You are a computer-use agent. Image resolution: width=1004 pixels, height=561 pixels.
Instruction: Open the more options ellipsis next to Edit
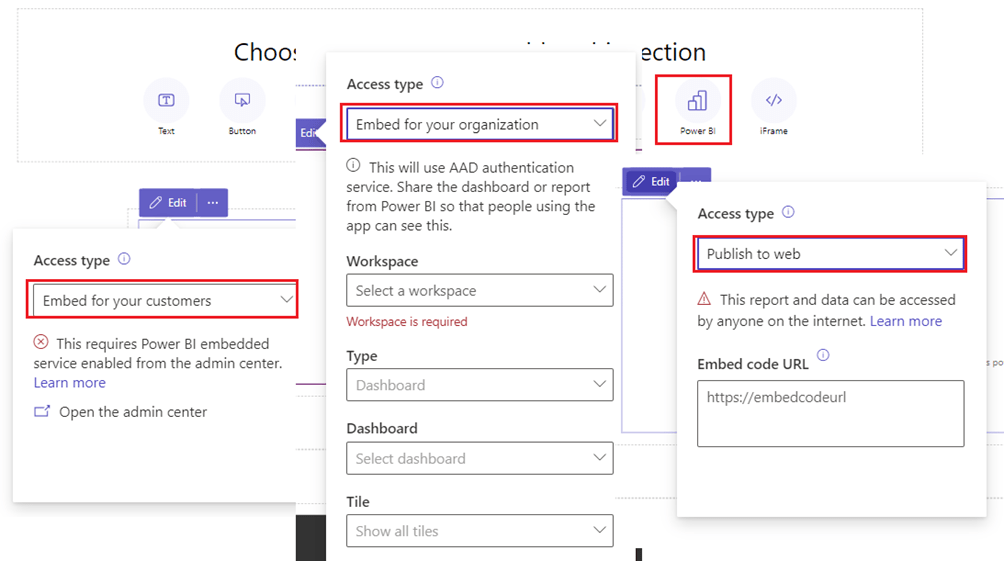click(x=213, y=203)
